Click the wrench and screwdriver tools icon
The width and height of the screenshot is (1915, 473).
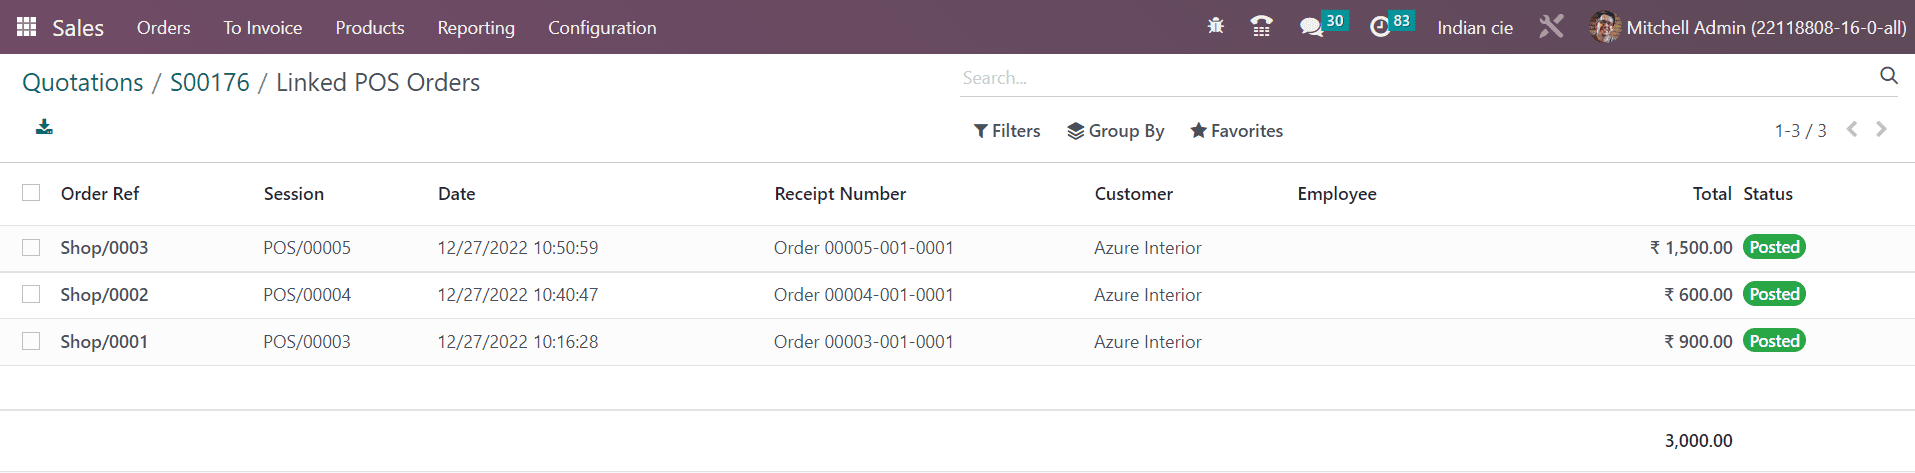1551,27
